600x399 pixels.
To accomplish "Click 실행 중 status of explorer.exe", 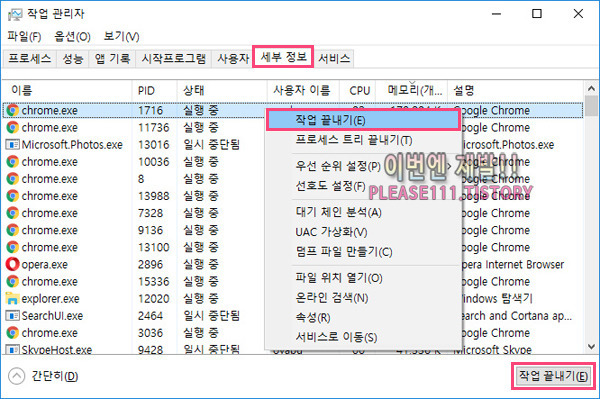I will tap(201, 298).
